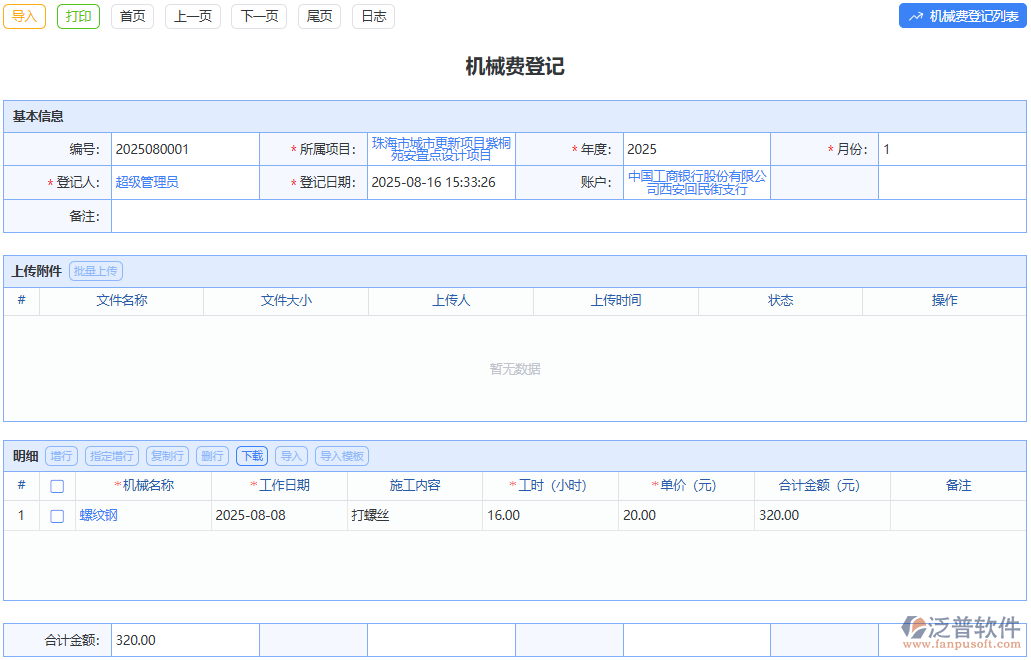
Task: Check the checkbox for 螺纹钢 row
Action: 57,515
